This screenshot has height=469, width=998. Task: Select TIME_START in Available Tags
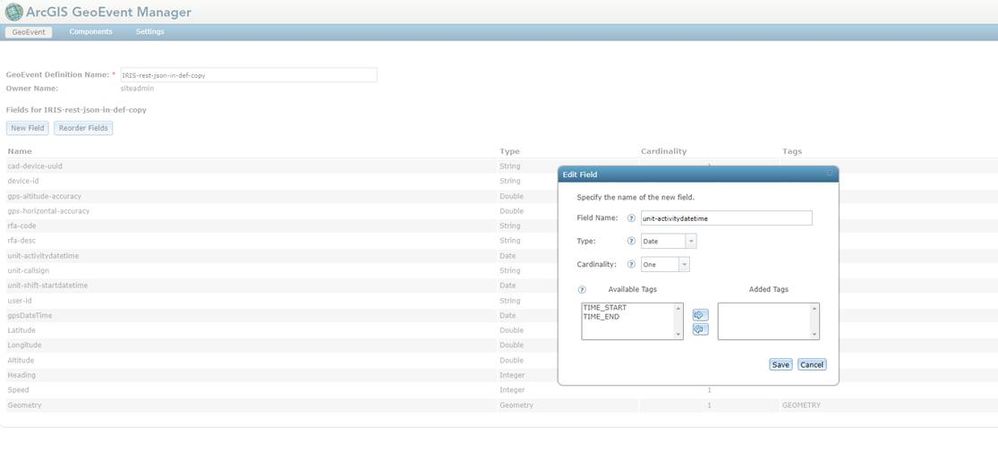(x=605, y=308)
